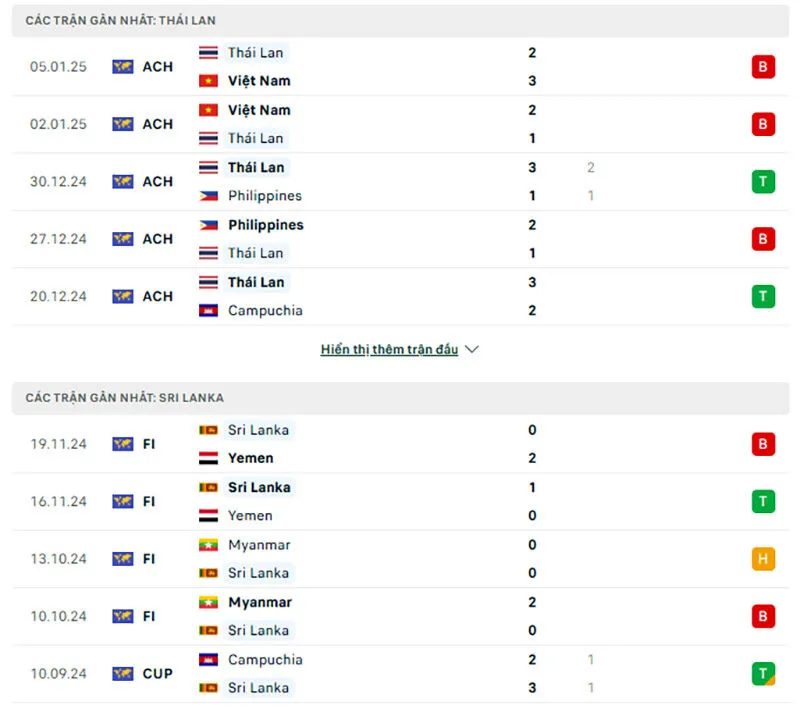Toggle the green T badge for 30.12.24 match

click(762, 182)
